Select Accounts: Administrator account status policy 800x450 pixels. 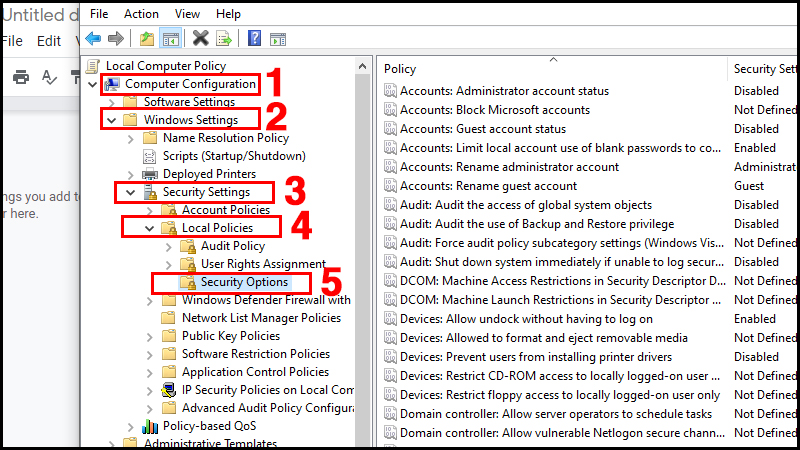point(504,91)
